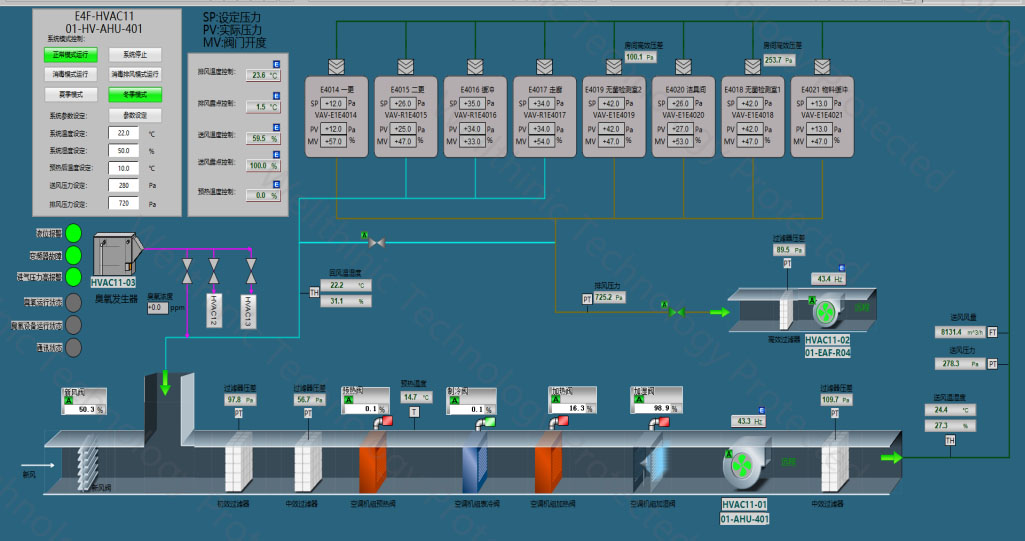Click the E icon above the 23.6 °C value

pyautogui.click(x=277, y=64)
